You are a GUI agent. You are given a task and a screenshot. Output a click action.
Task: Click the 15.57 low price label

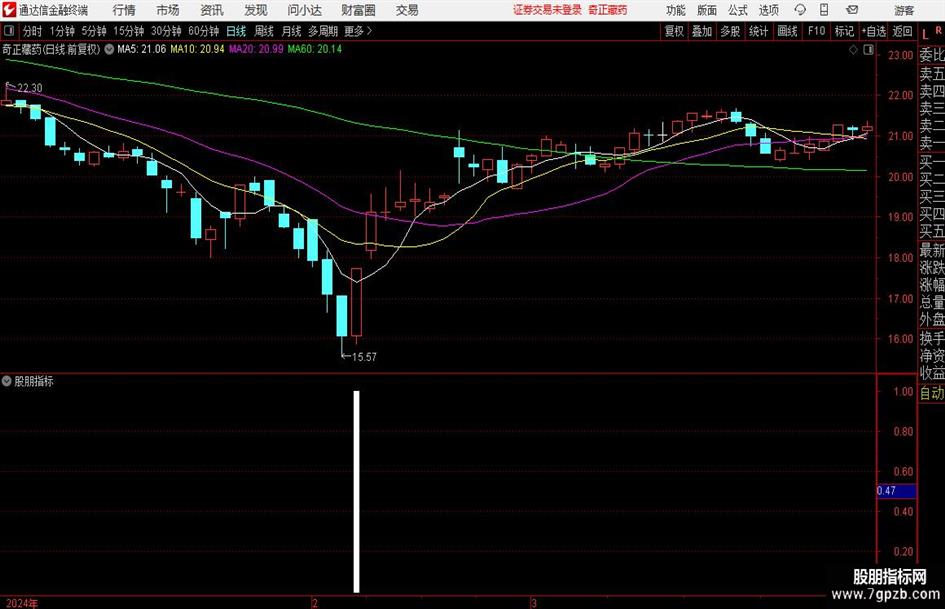364,357
